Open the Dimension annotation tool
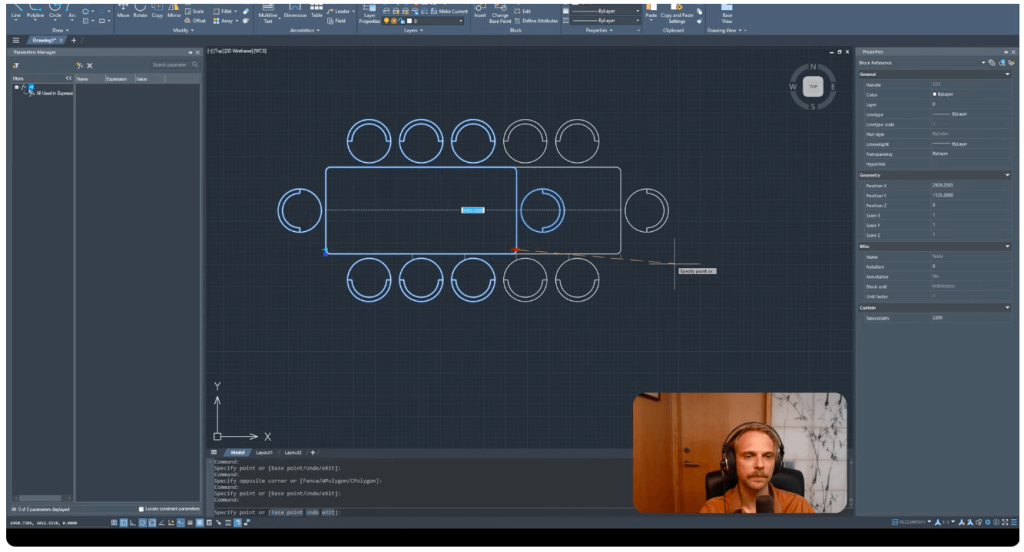This screenshot has width=1024, height=552. 295,15
